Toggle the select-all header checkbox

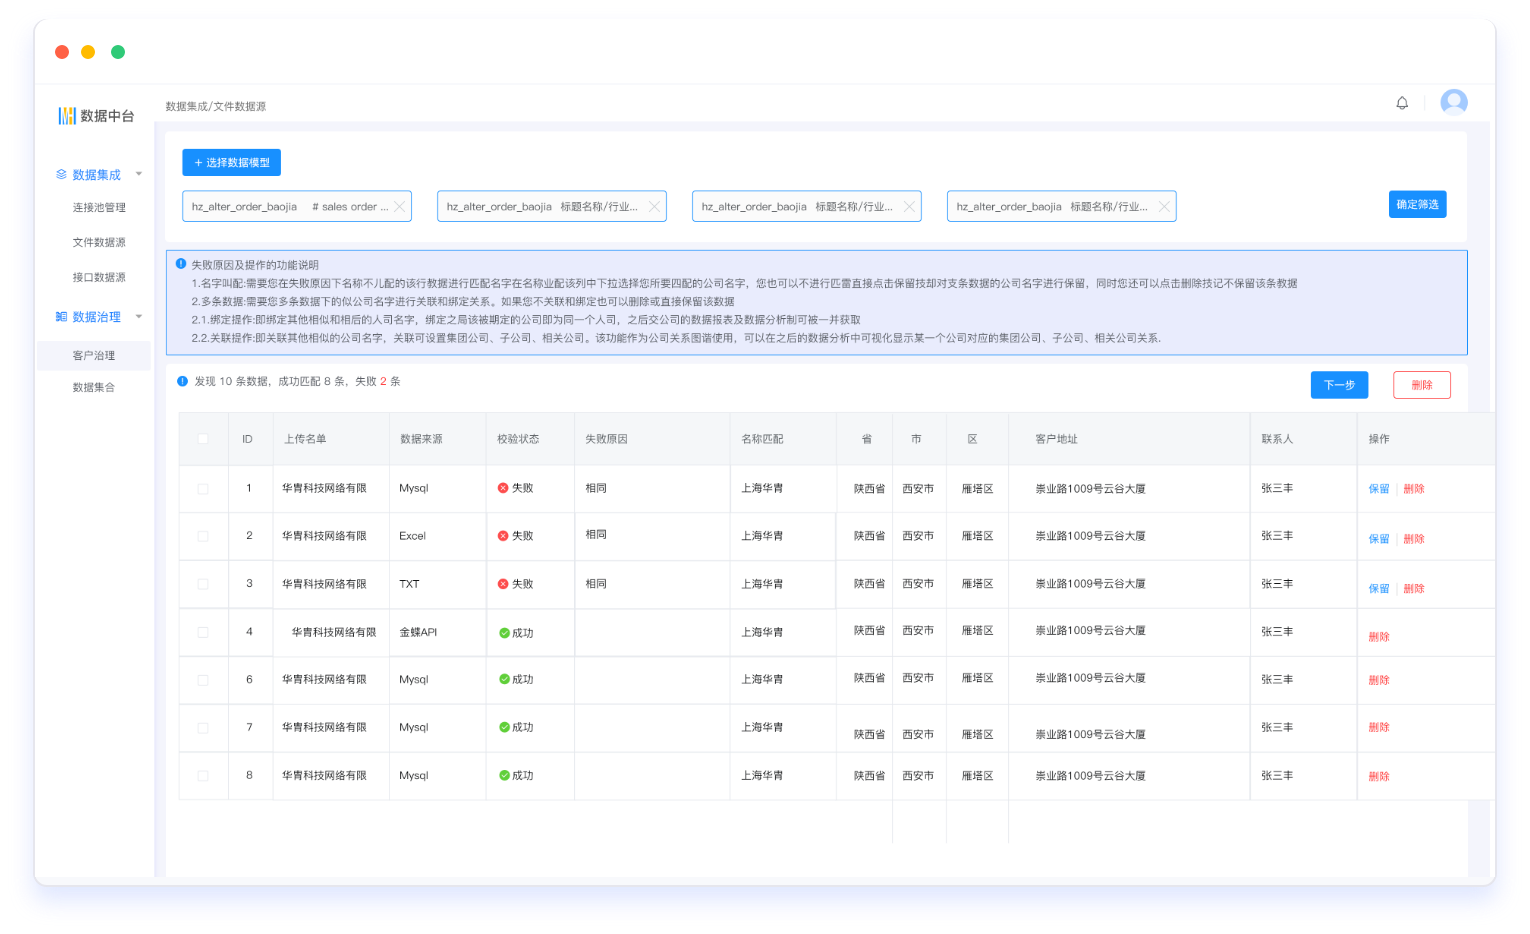(203, 439)
